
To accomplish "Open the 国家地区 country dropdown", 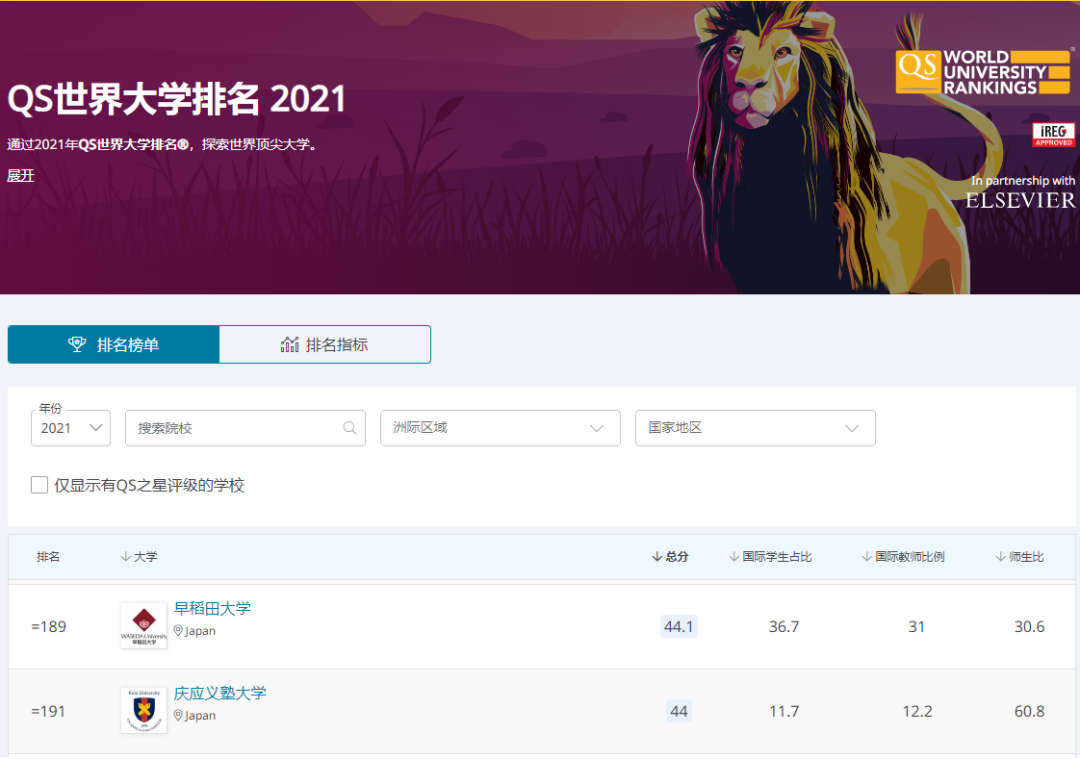I will (755, 428).
